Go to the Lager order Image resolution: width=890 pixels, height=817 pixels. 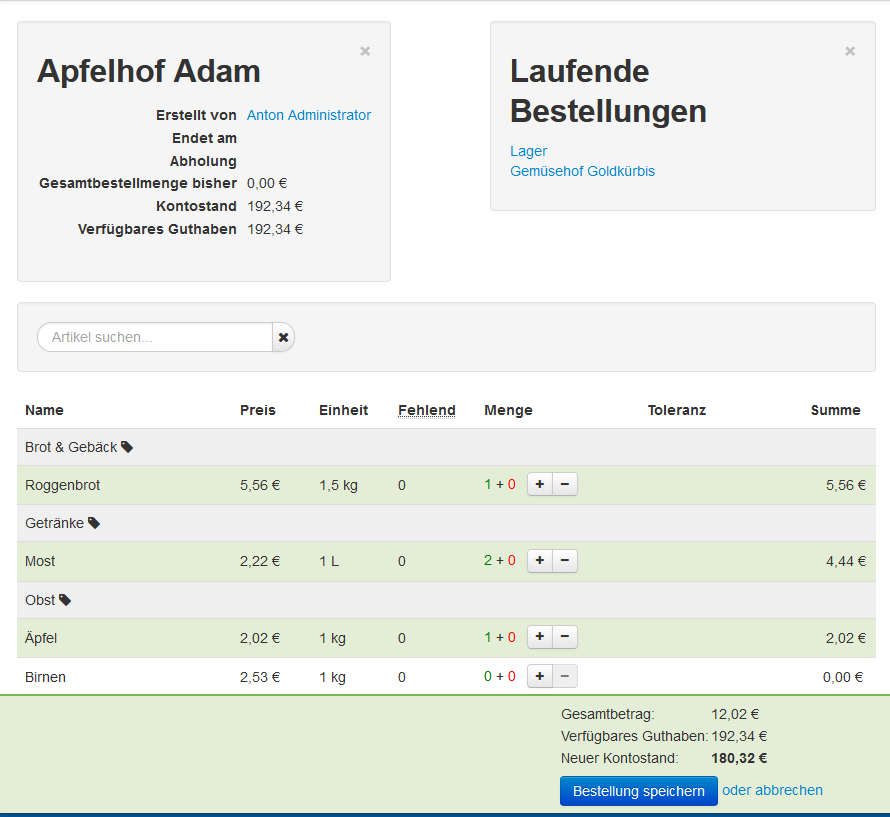coord(528,151)
